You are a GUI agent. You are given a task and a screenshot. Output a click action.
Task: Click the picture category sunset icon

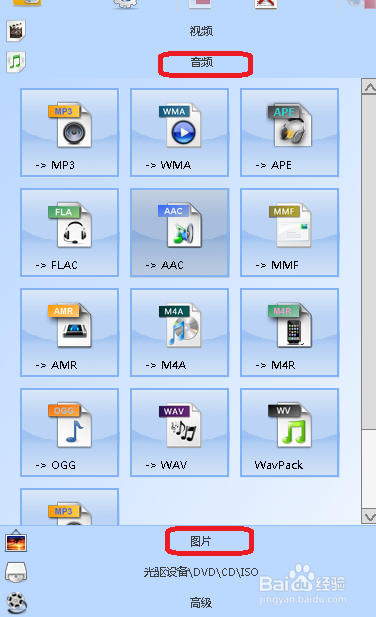click(16, 542)
